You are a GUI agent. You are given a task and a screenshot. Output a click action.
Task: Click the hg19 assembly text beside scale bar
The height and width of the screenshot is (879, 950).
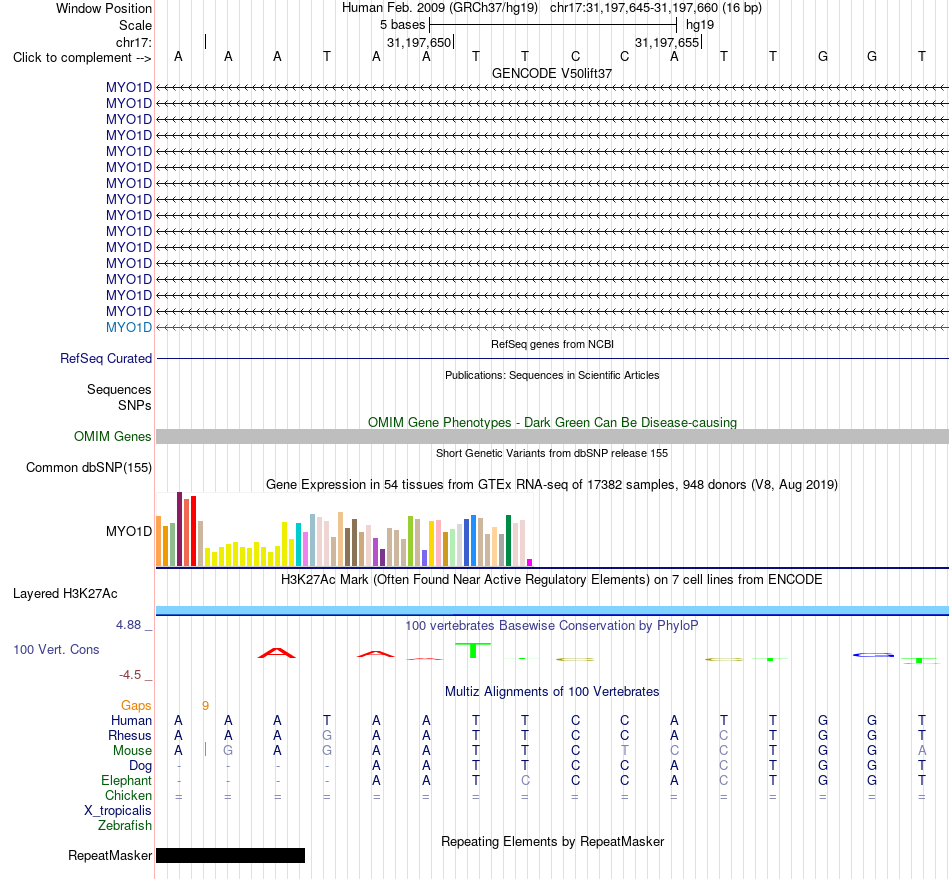(700, 25)
